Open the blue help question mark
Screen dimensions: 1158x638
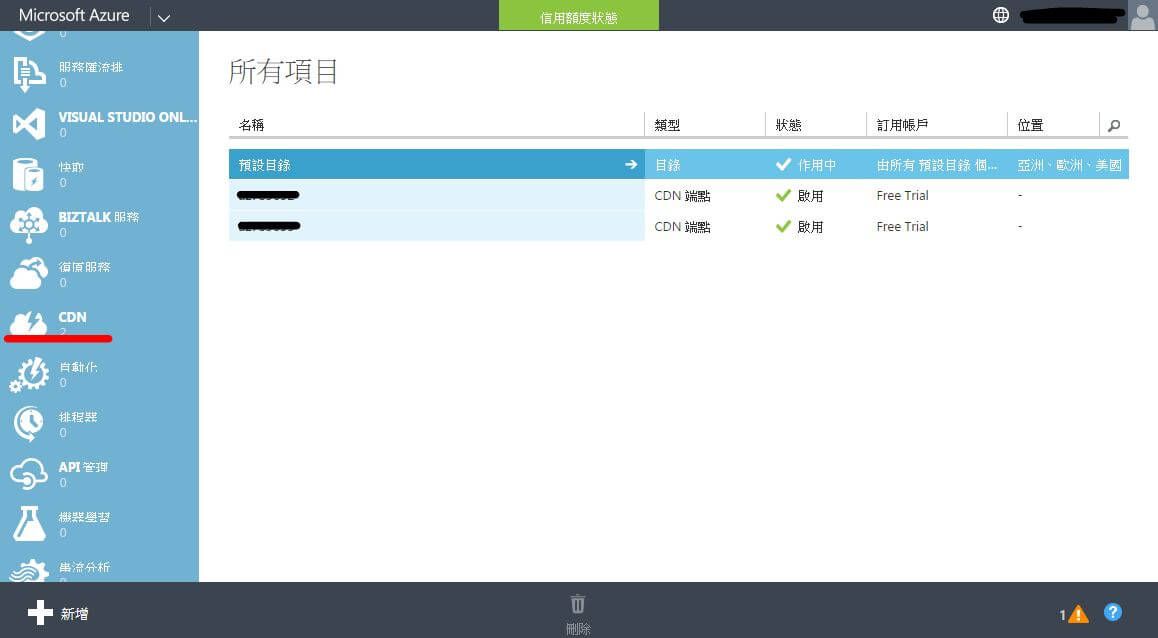click(x=1113, y=612)
